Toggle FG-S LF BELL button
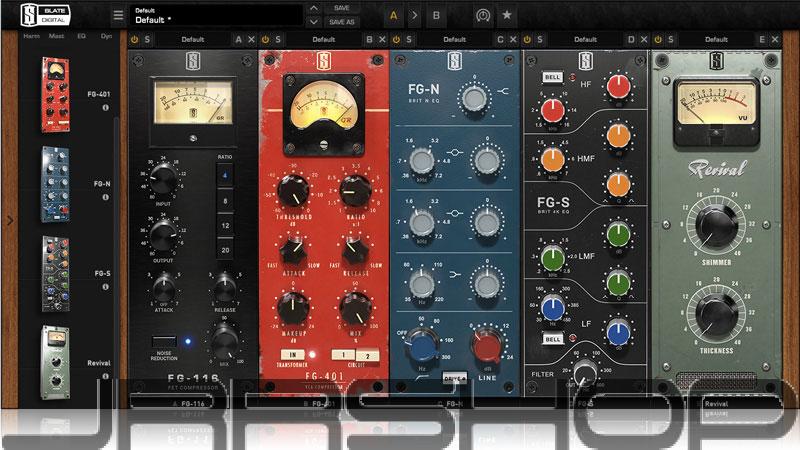 pos(553,339)
